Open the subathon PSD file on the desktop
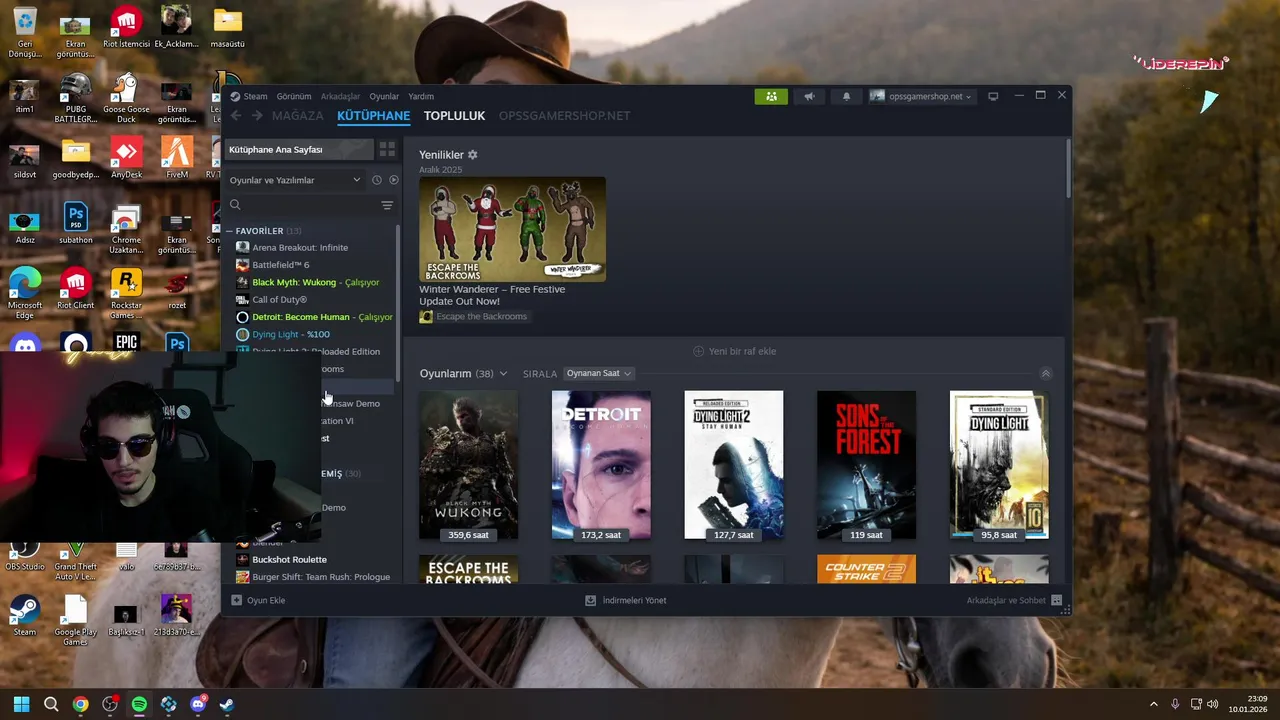Screen dimensions: 1280x720 (75, 224)
